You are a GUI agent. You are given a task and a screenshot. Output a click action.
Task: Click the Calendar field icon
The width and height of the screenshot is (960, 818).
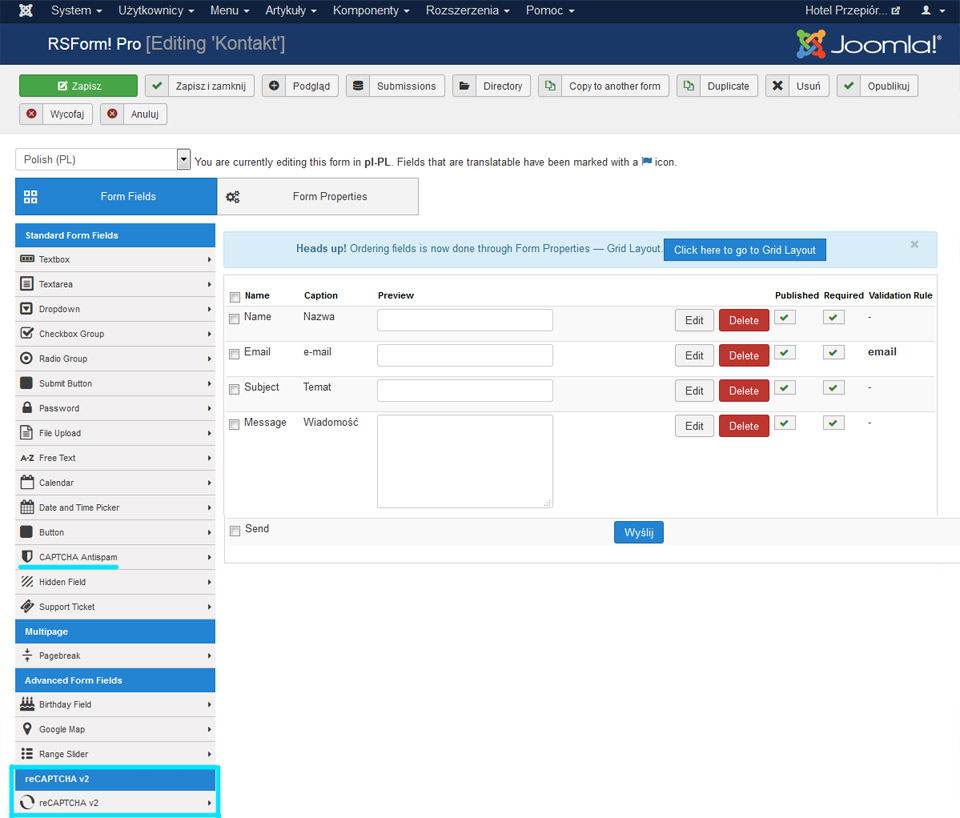(x=27, y=482)
